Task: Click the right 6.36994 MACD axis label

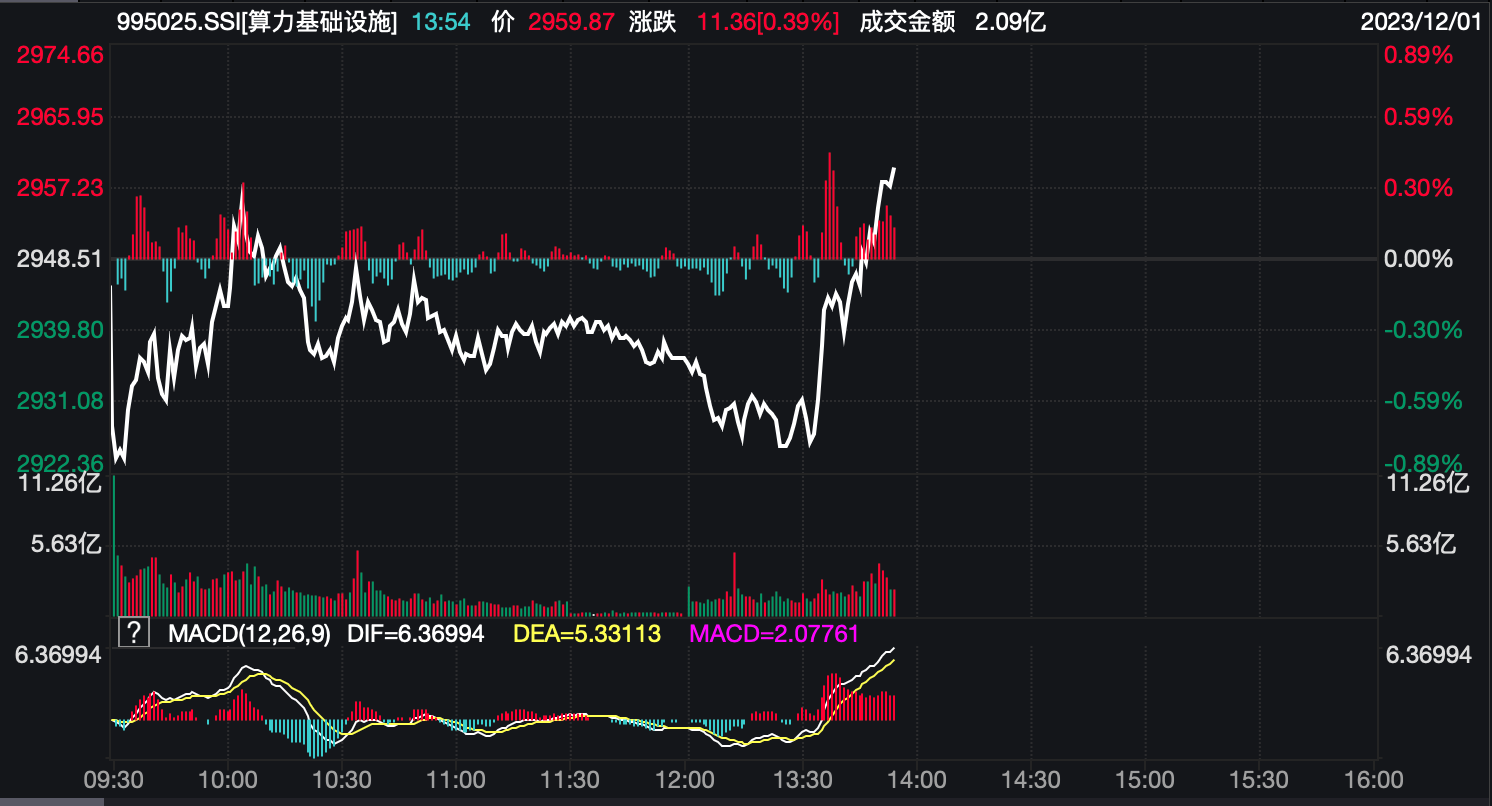Action: (1429, 655)
